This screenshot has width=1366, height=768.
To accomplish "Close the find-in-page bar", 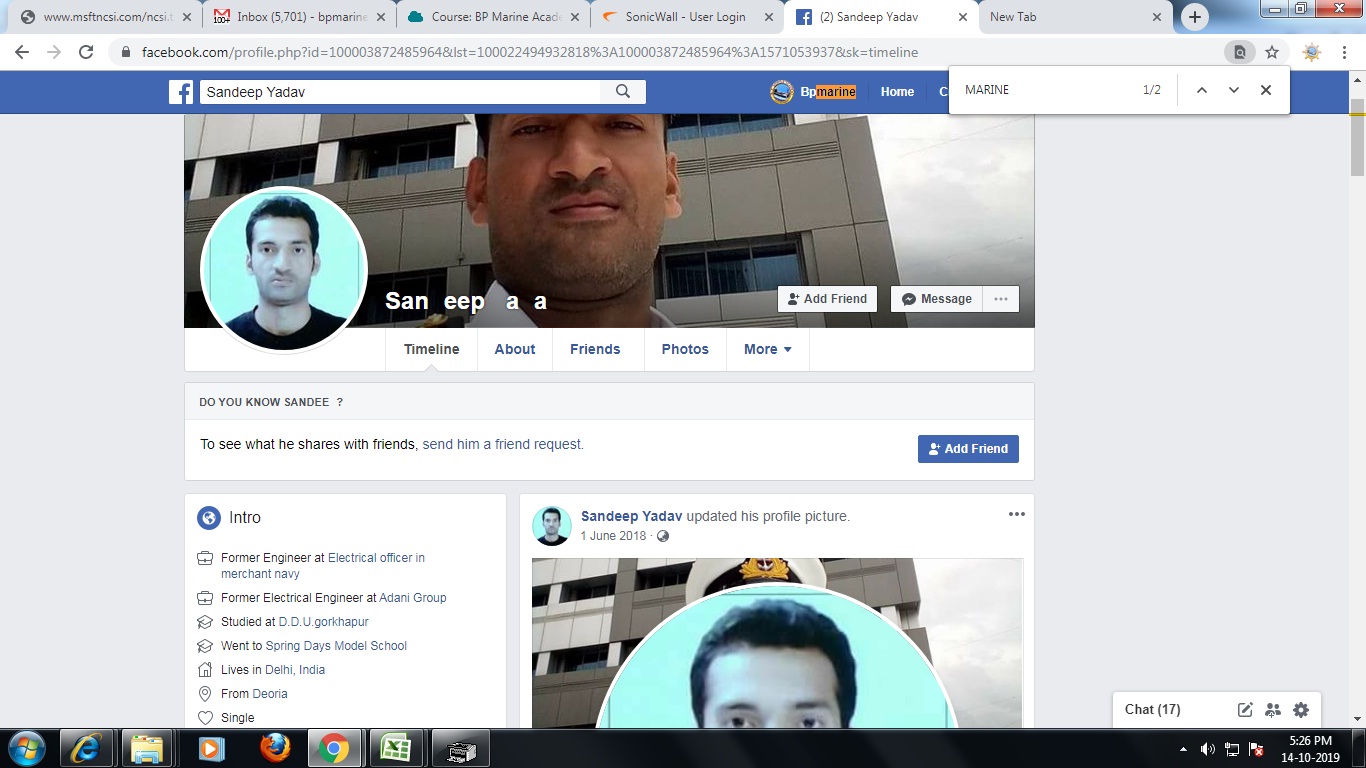I will click(1266, 90).
